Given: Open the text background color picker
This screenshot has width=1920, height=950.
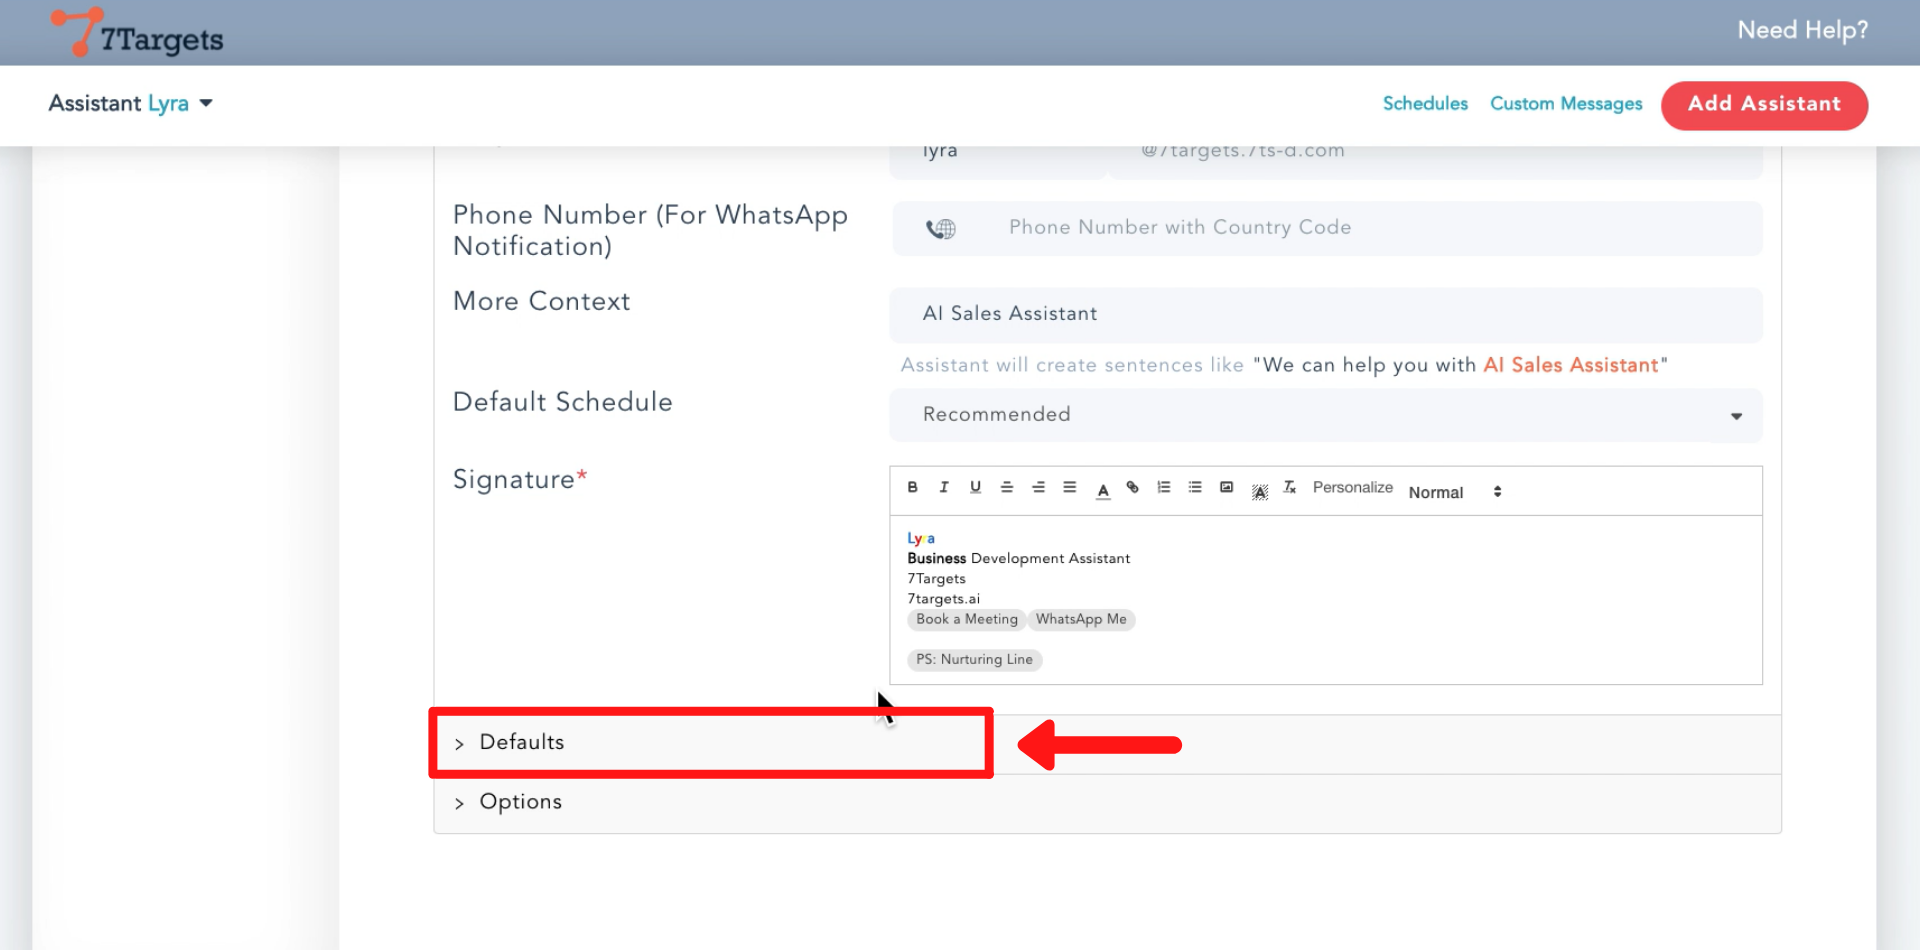Looking at the screenshot, I should (x=1259, y=491).
